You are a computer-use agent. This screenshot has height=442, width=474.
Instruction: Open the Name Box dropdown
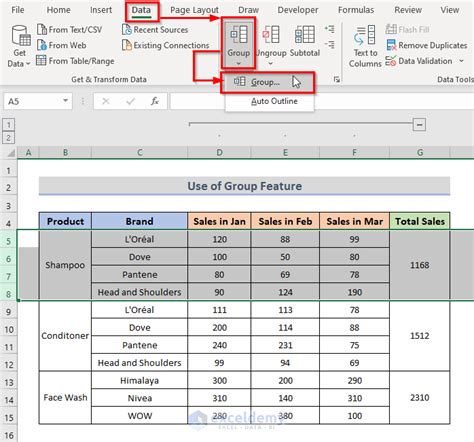(x=65, y=101)
